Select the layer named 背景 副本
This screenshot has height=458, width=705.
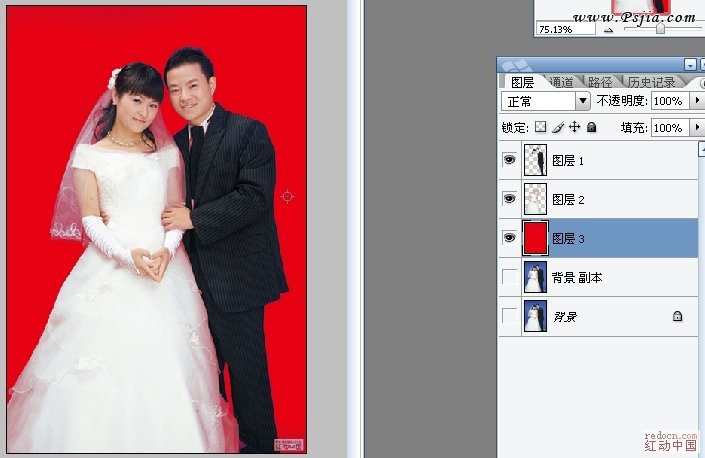point(577,277)
